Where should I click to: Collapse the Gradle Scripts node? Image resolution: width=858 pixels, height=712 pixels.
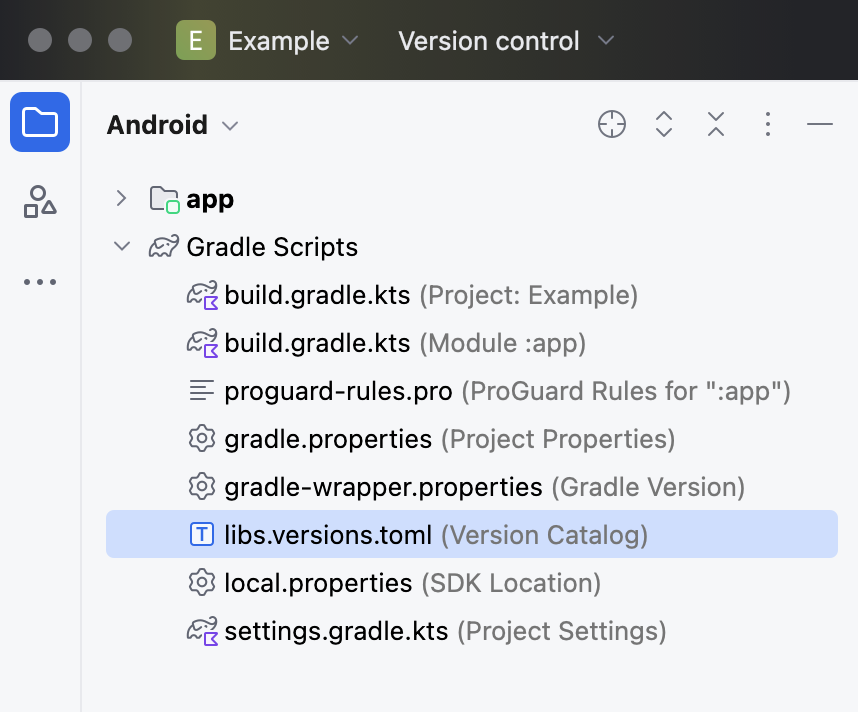click(121, 246)
